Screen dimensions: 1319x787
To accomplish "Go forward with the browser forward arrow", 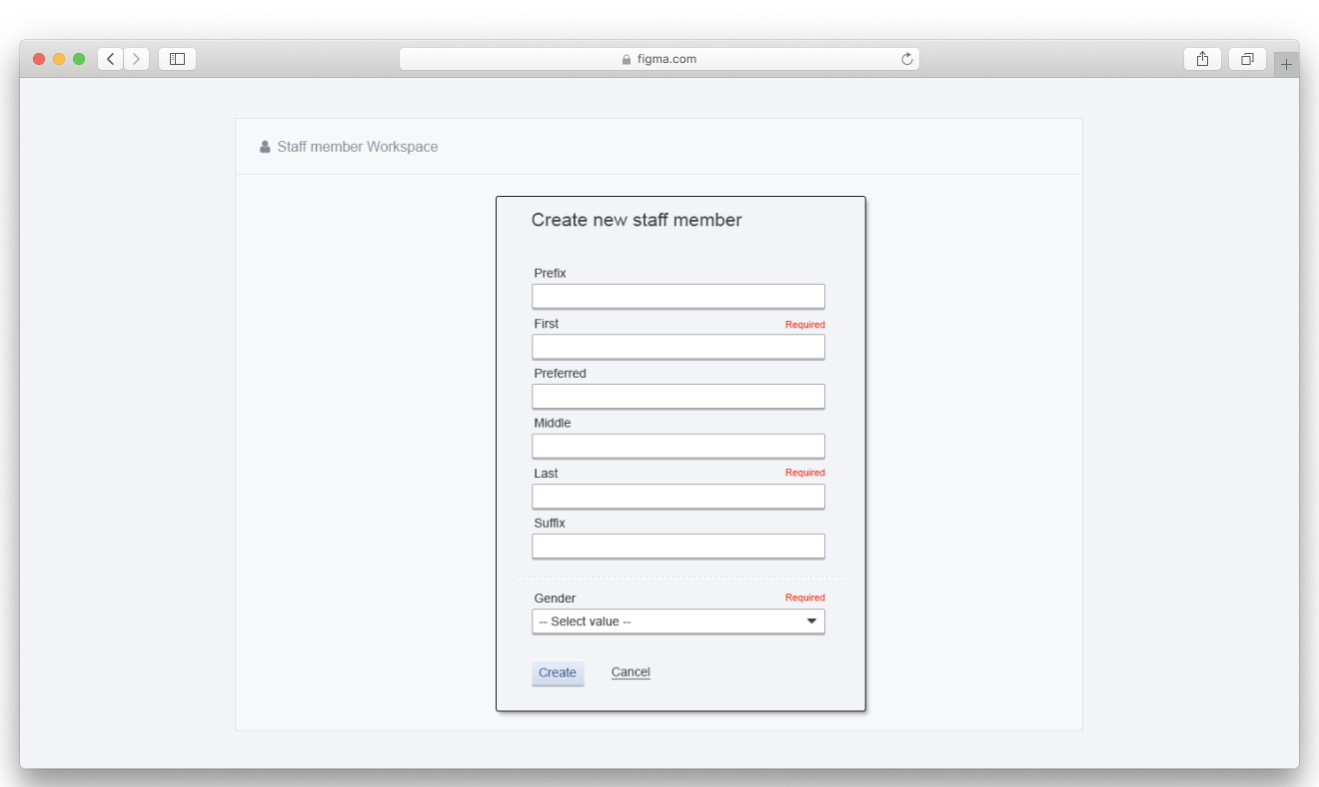I will coord(137,59).
